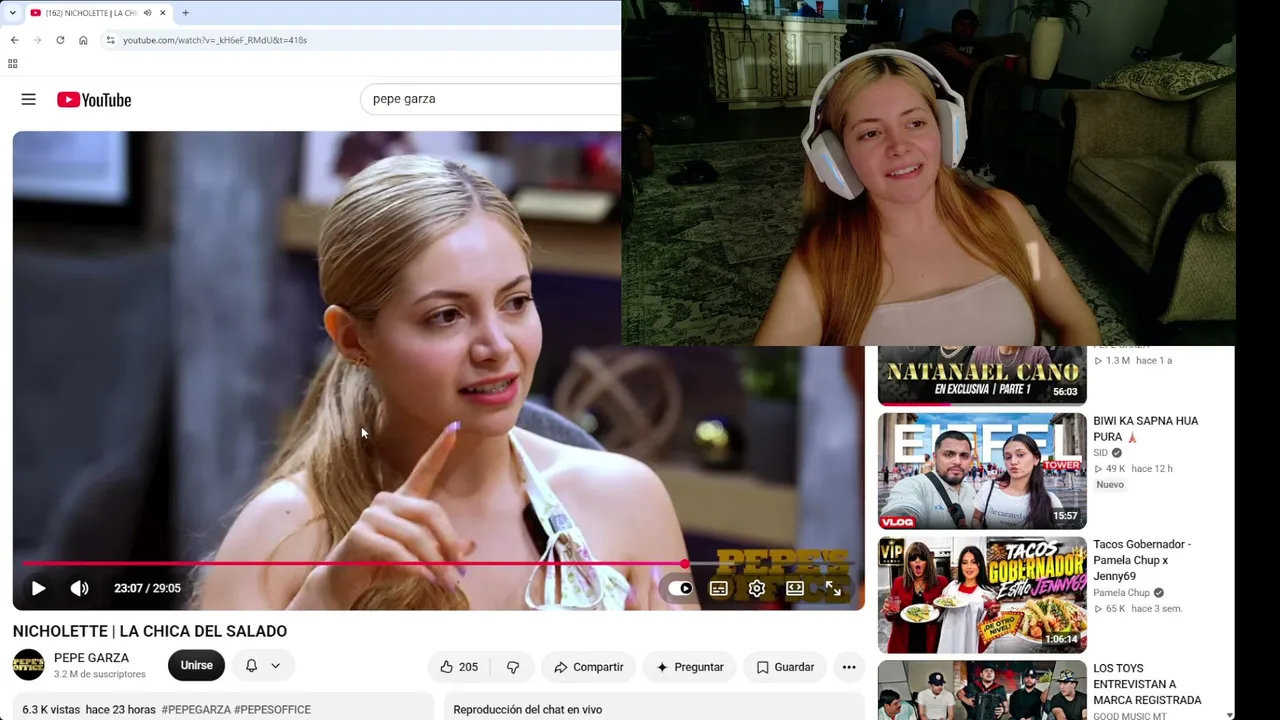Mute the video volume icon

(x=79, y=588)
